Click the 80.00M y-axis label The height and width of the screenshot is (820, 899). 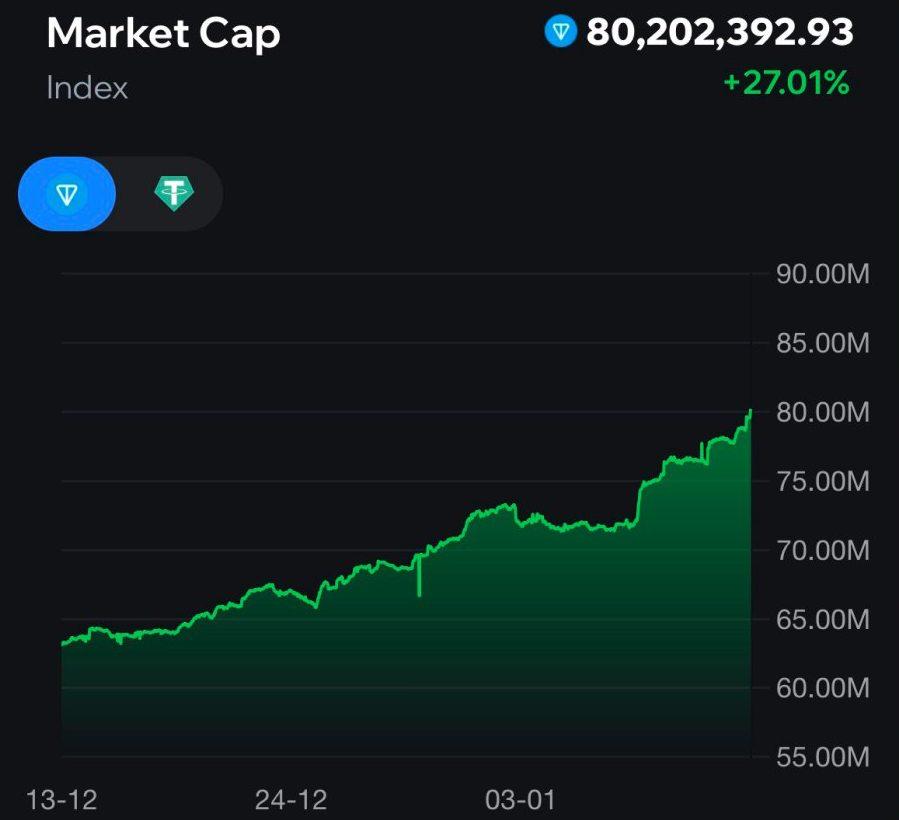(823, 412)
